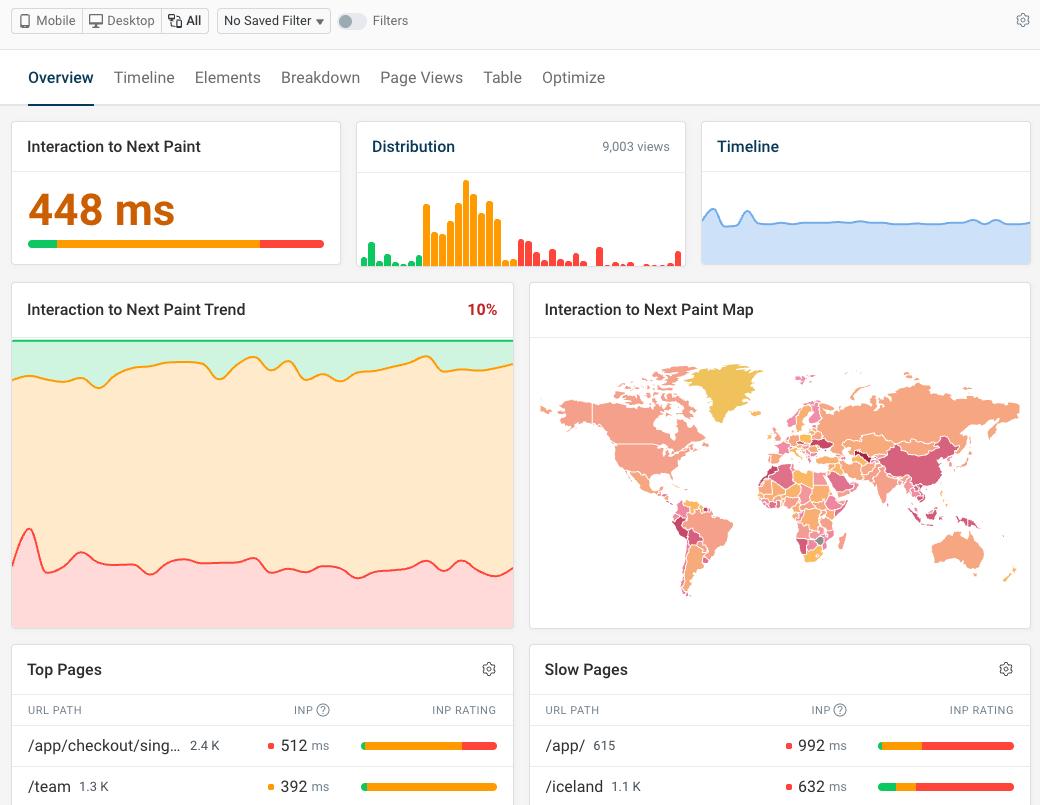Open the No Saved Filter dropdown
Image resolution: width=1040 pixels, height=805 pixels.
tap(273, 20)
